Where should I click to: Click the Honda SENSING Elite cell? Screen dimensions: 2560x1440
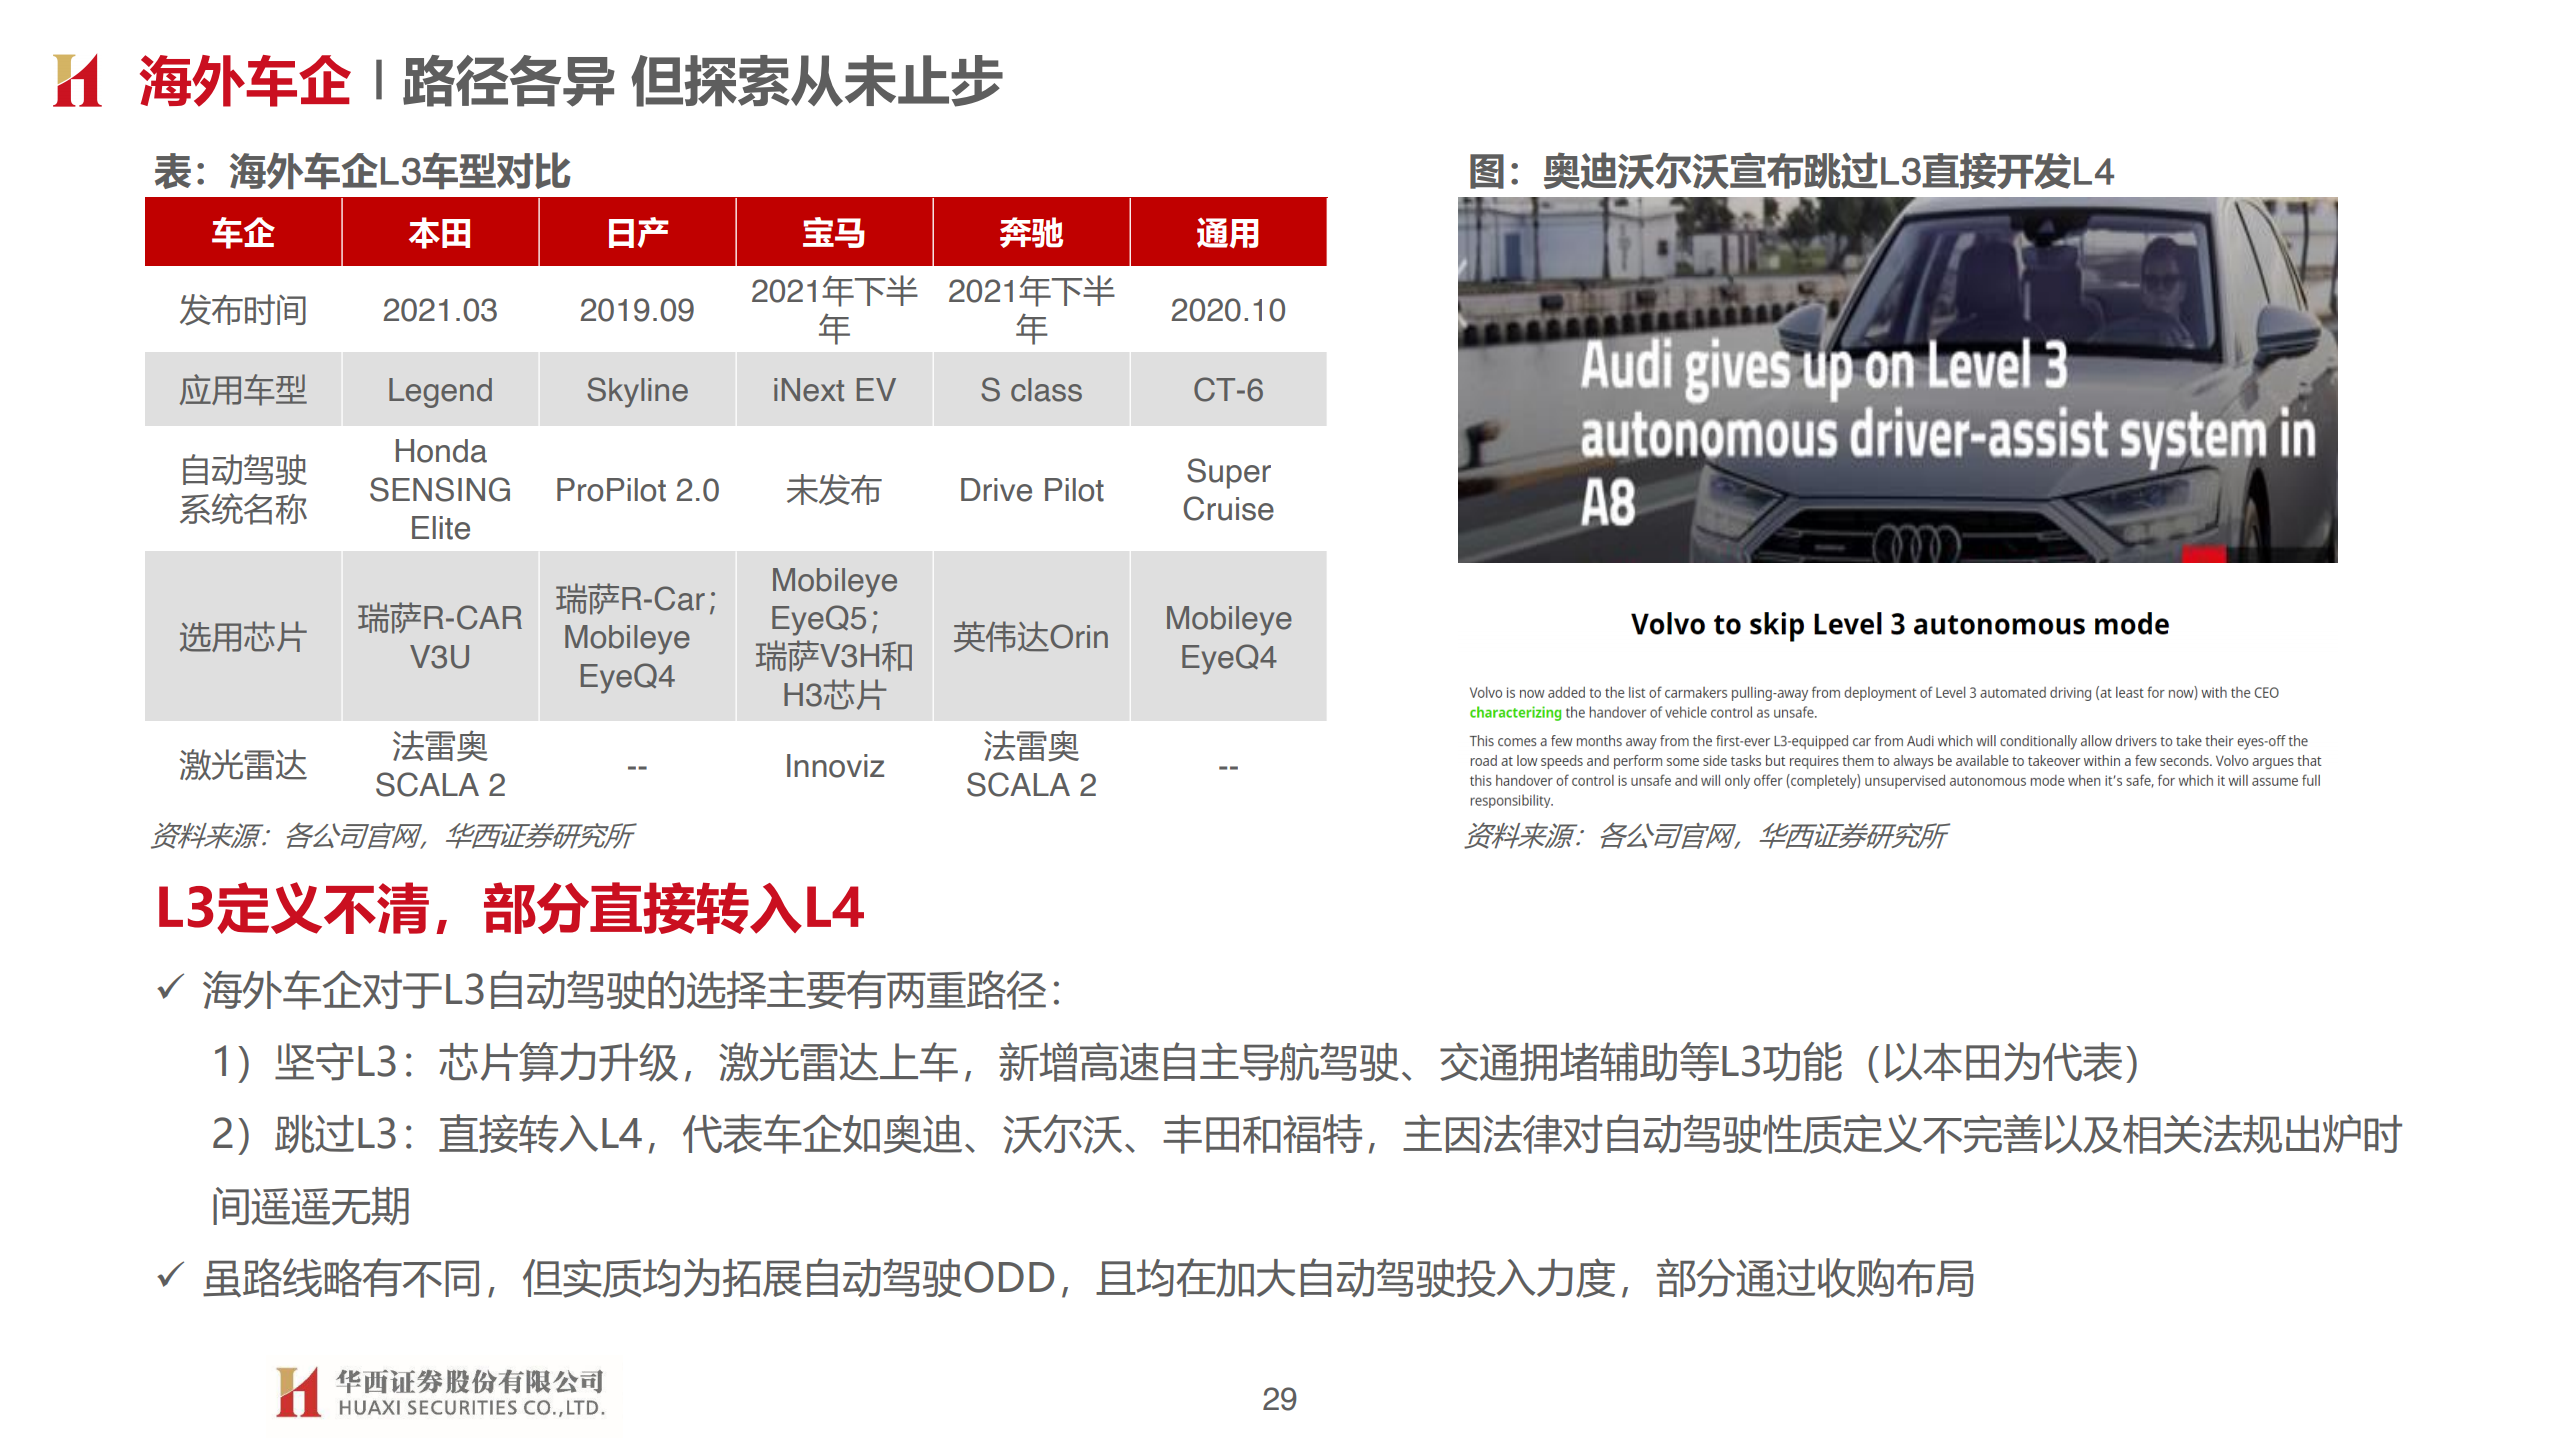440,489
